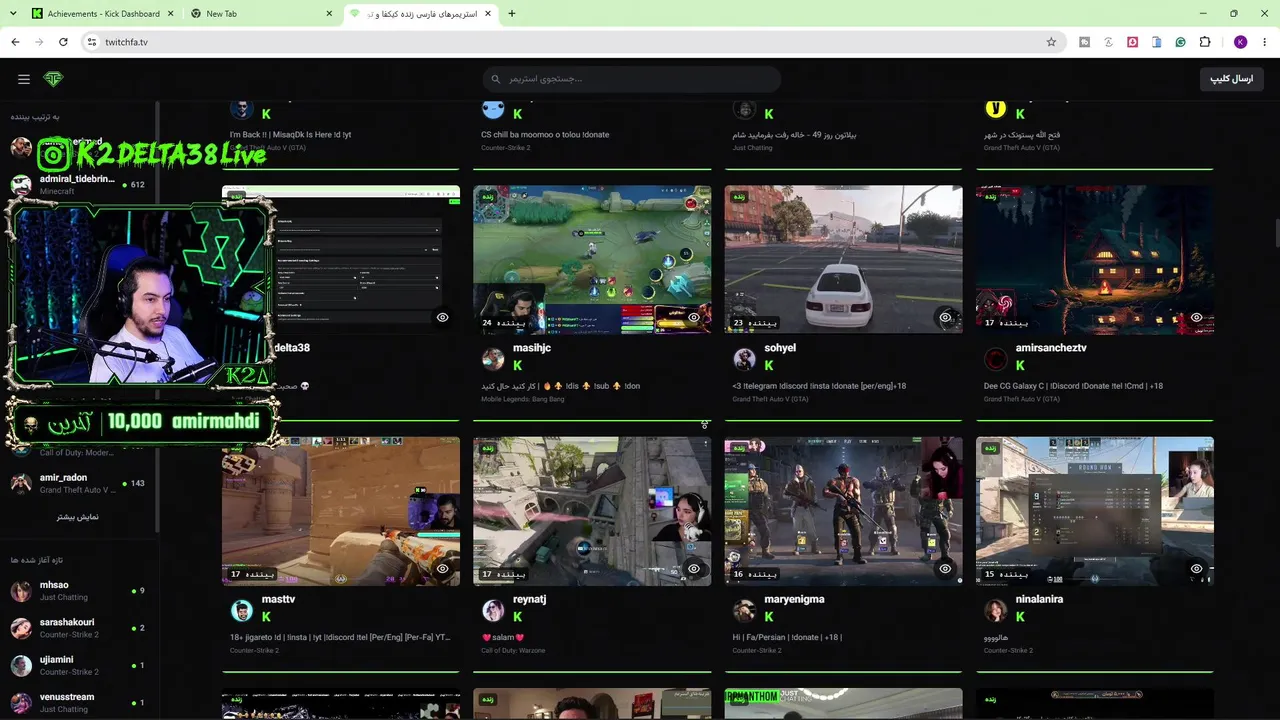The width and height of the screenshot is (1280, 720).
Task: Open the amirsancheztv streamer name link
Action: pos(1051,348)
